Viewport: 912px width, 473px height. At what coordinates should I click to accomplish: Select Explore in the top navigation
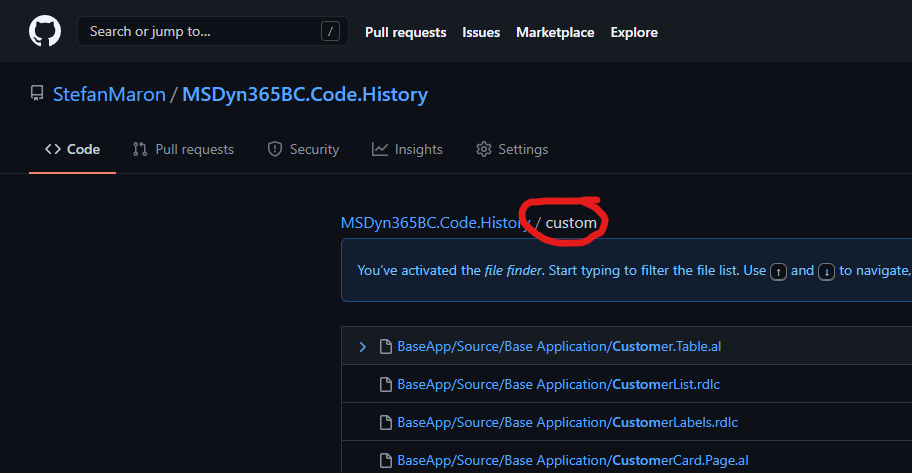coord(634,32)
